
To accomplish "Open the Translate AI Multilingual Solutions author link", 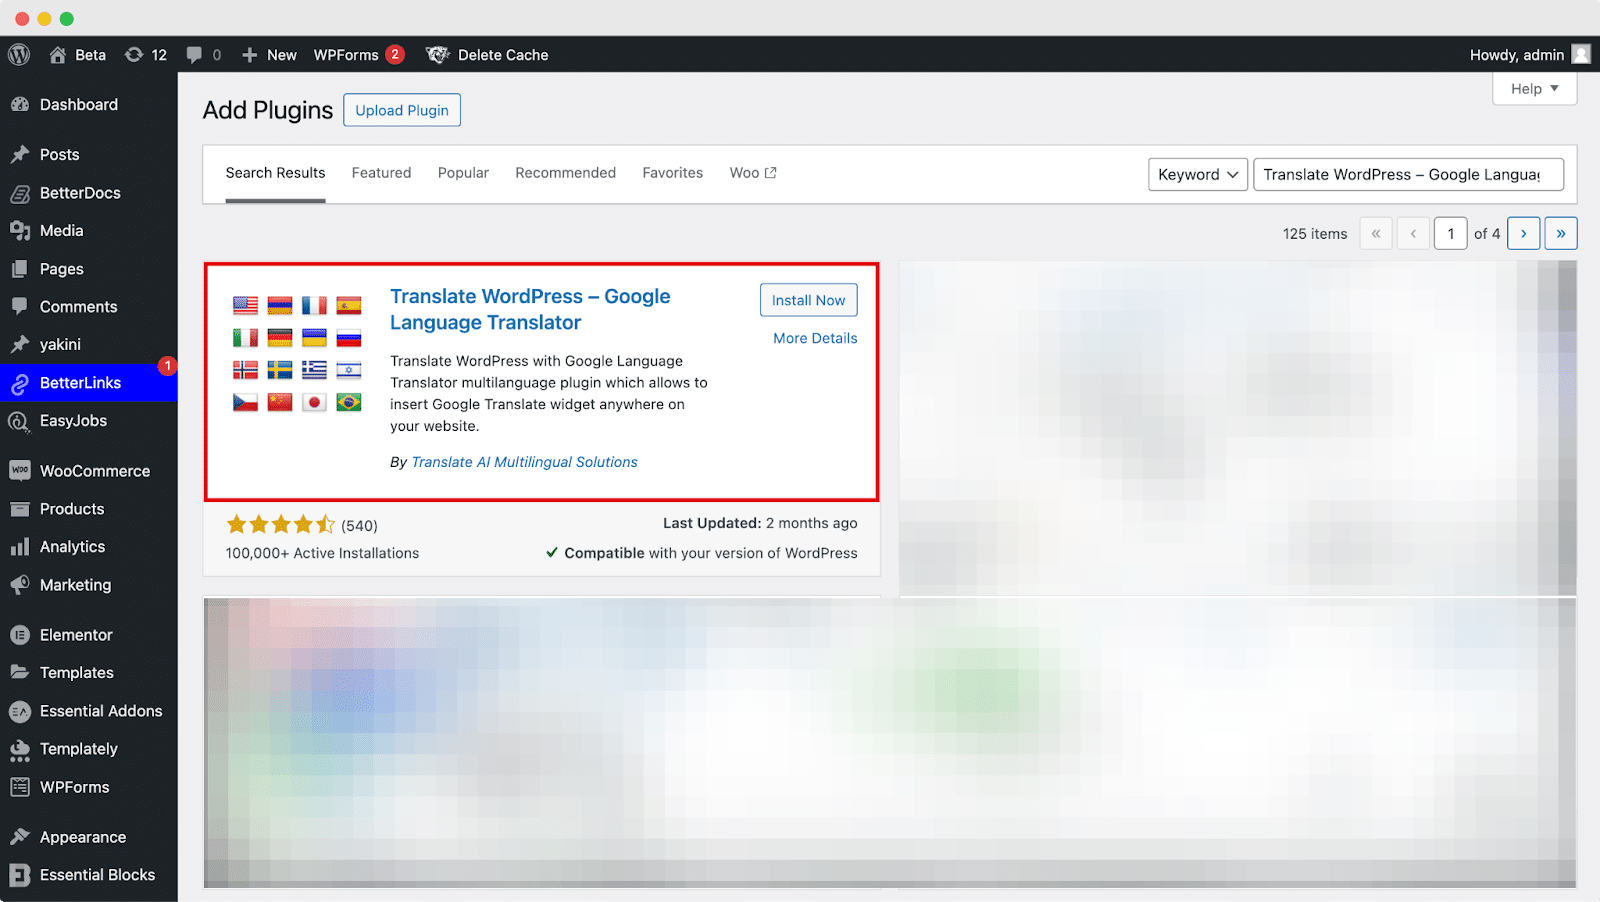I will coord(524,462).
